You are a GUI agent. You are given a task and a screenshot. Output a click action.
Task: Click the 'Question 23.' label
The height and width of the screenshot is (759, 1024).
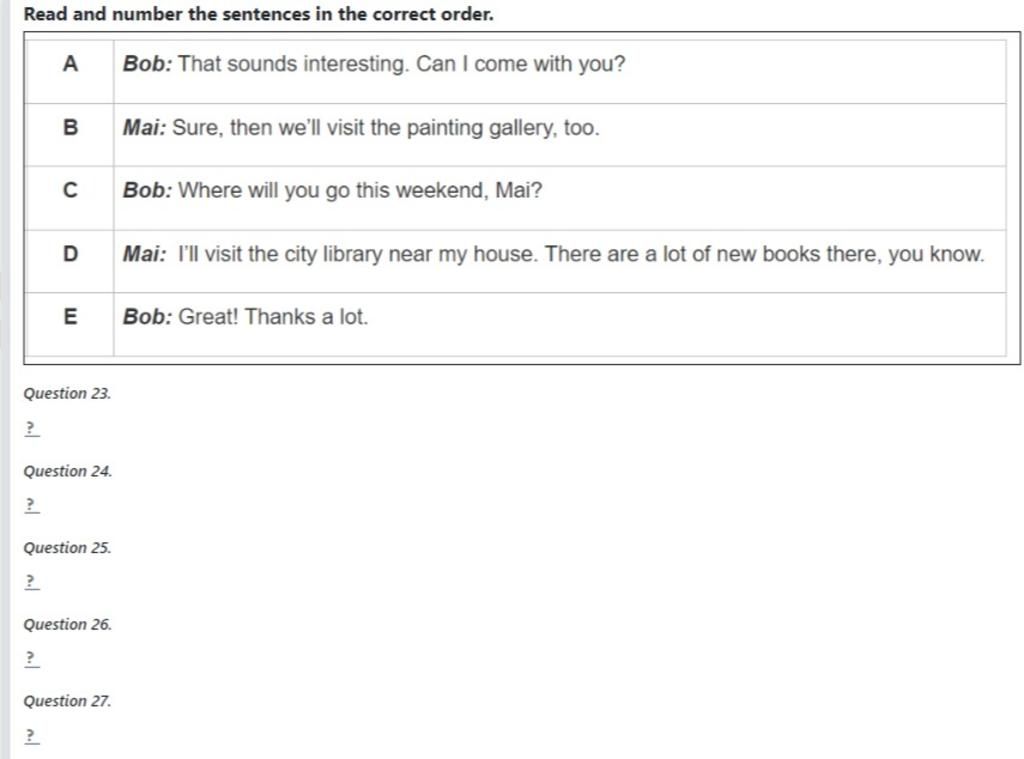point(68,394)
